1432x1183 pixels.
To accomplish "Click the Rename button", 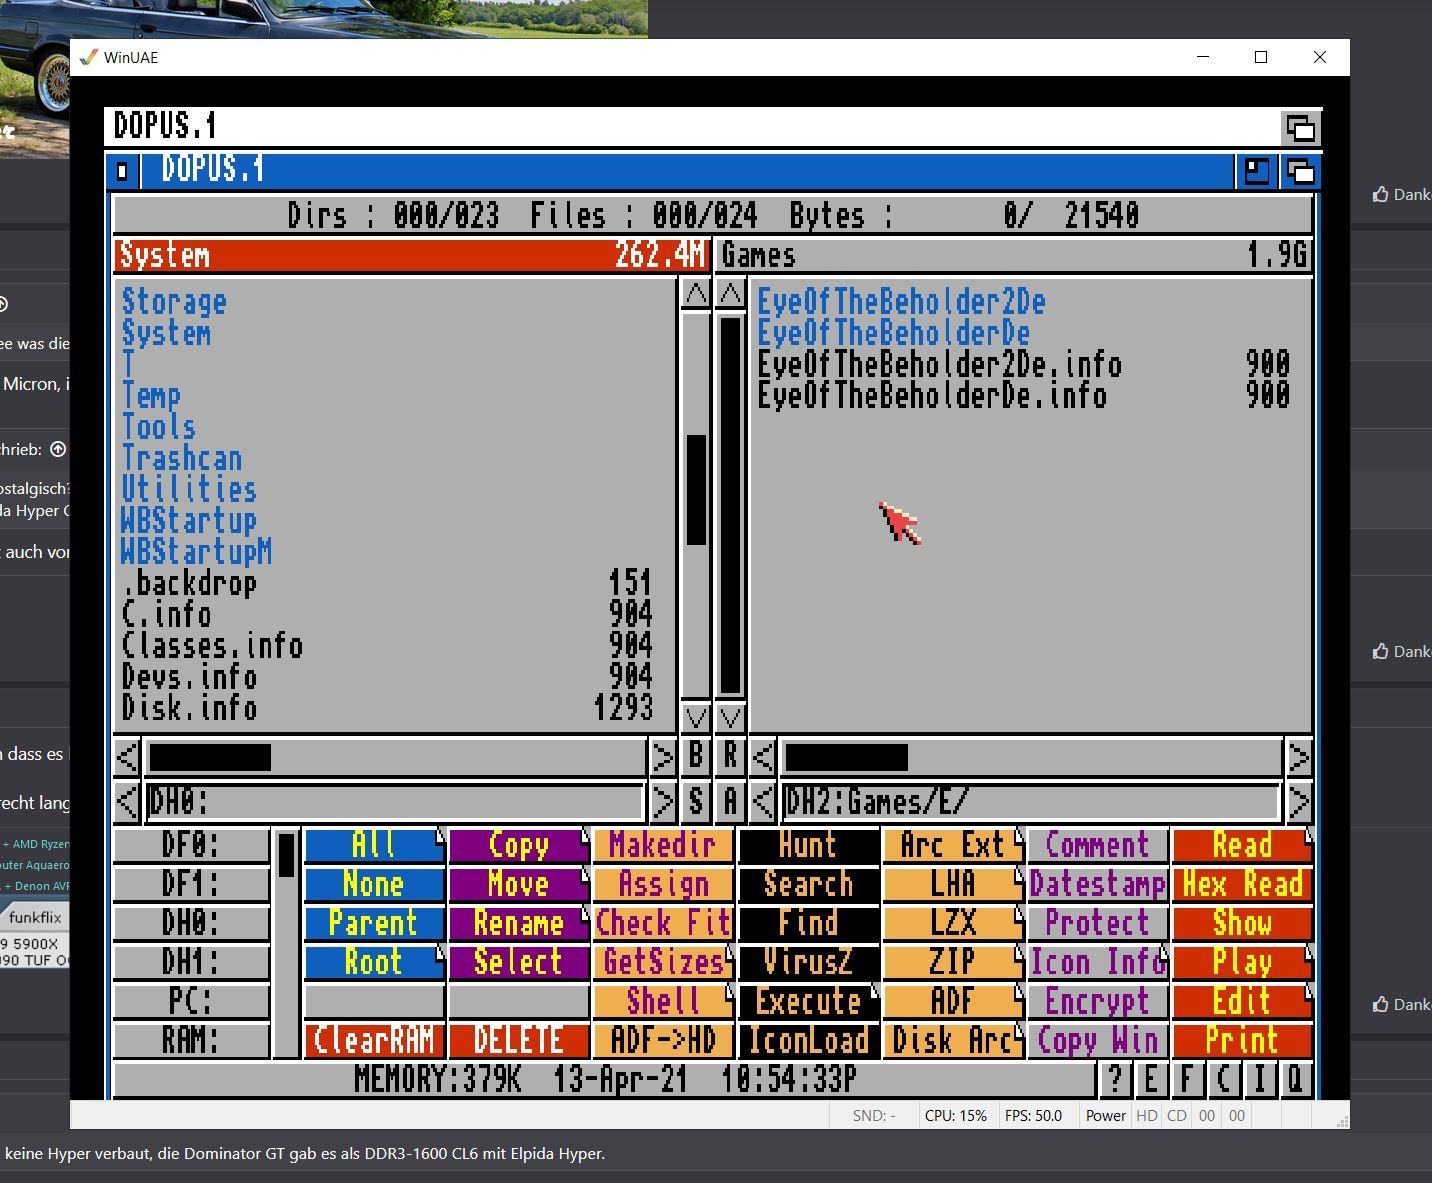I will click(518, 923).
